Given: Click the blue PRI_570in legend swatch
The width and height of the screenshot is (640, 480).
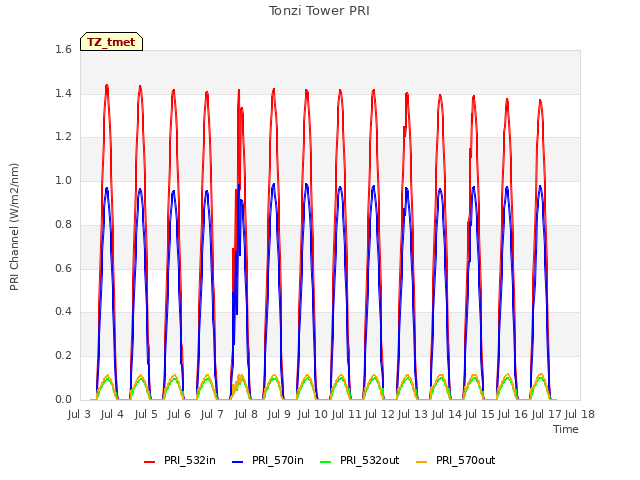Looking at the screenshot, I should click(238, 462).
